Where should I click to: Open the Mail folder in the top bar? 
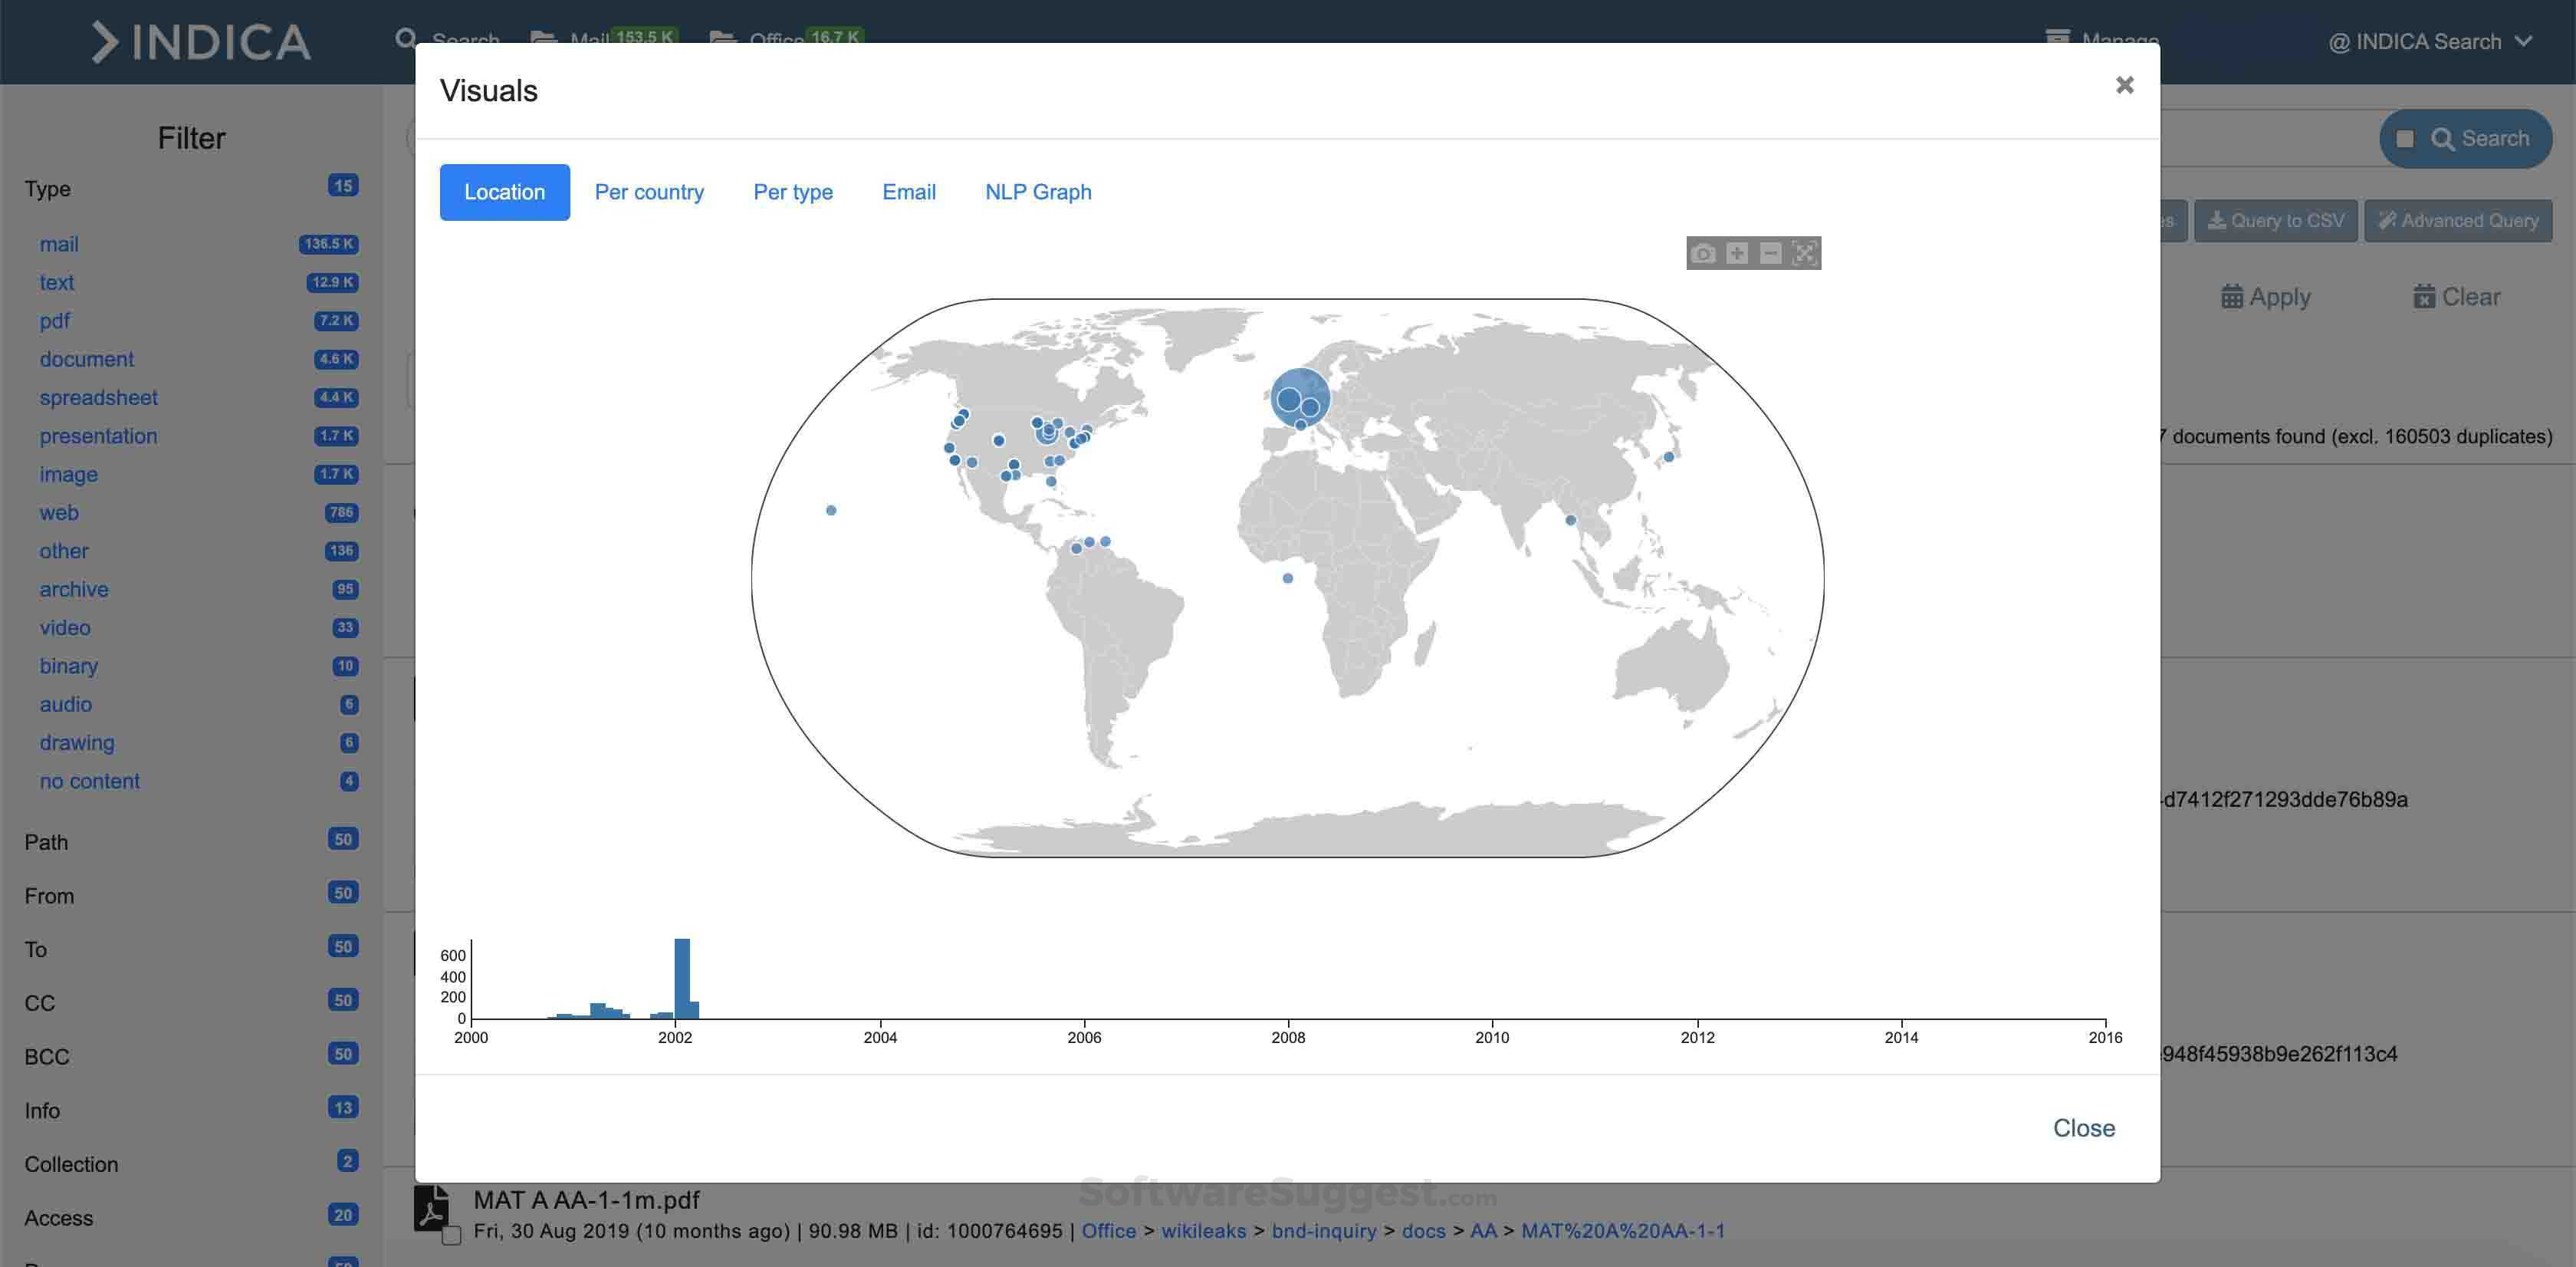(590, 38)
